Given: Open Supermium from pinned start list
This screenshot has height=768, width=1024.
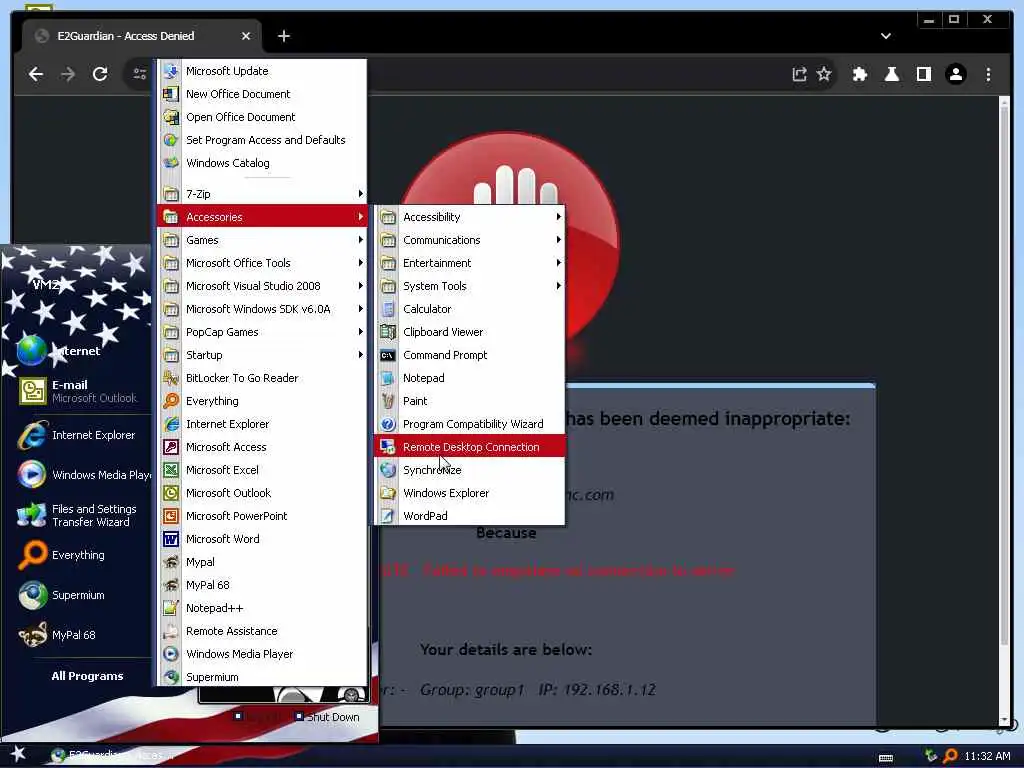Looking at the screenshot, I should point(77,595).
